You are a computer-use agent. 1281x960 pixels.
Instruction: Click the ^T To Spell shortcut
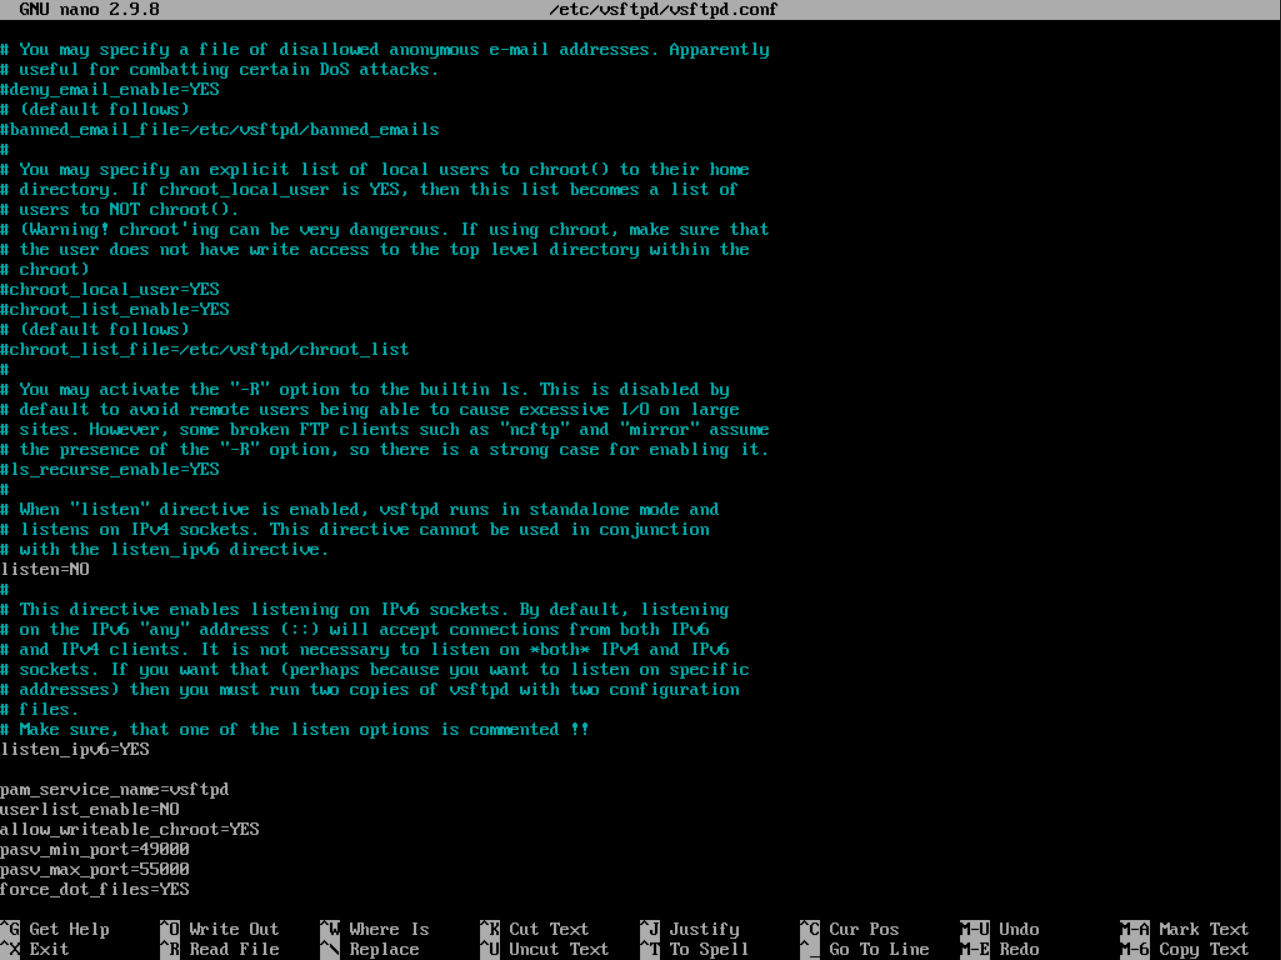point(695,949)
